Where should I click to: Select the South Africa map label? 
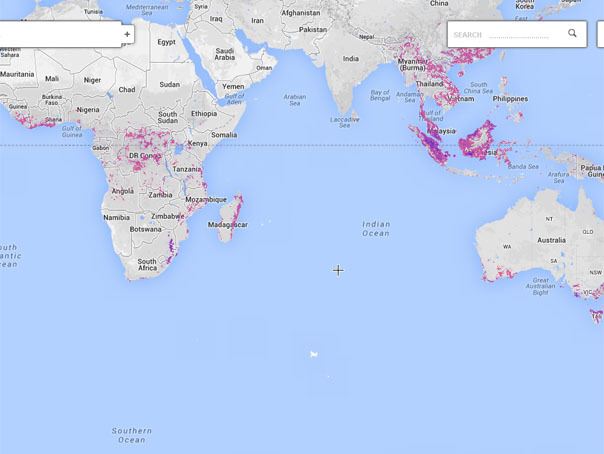click(x=147, y=265)
